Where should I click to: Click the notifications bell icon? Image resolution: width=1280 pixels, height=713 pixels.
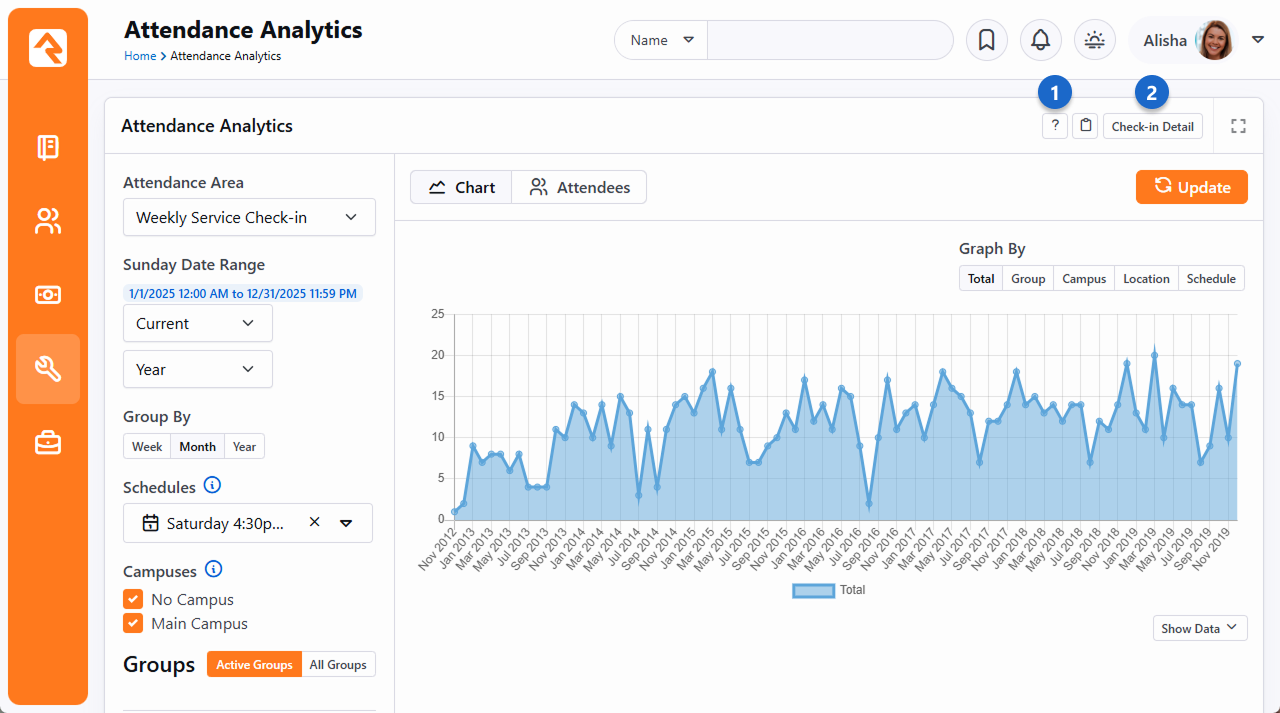click(1040, 40)
